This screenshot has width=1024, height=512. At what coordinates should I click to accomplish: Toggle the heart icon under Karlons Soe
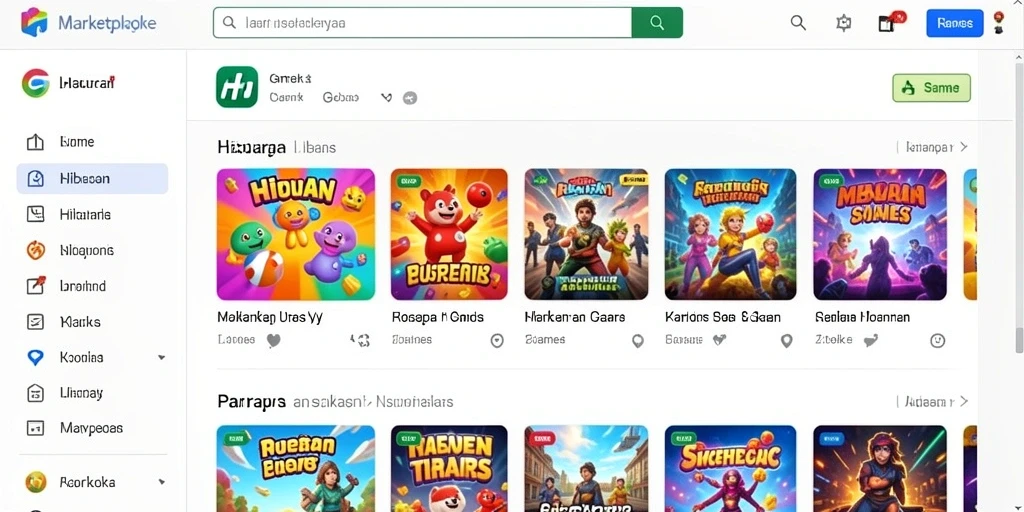719,340
